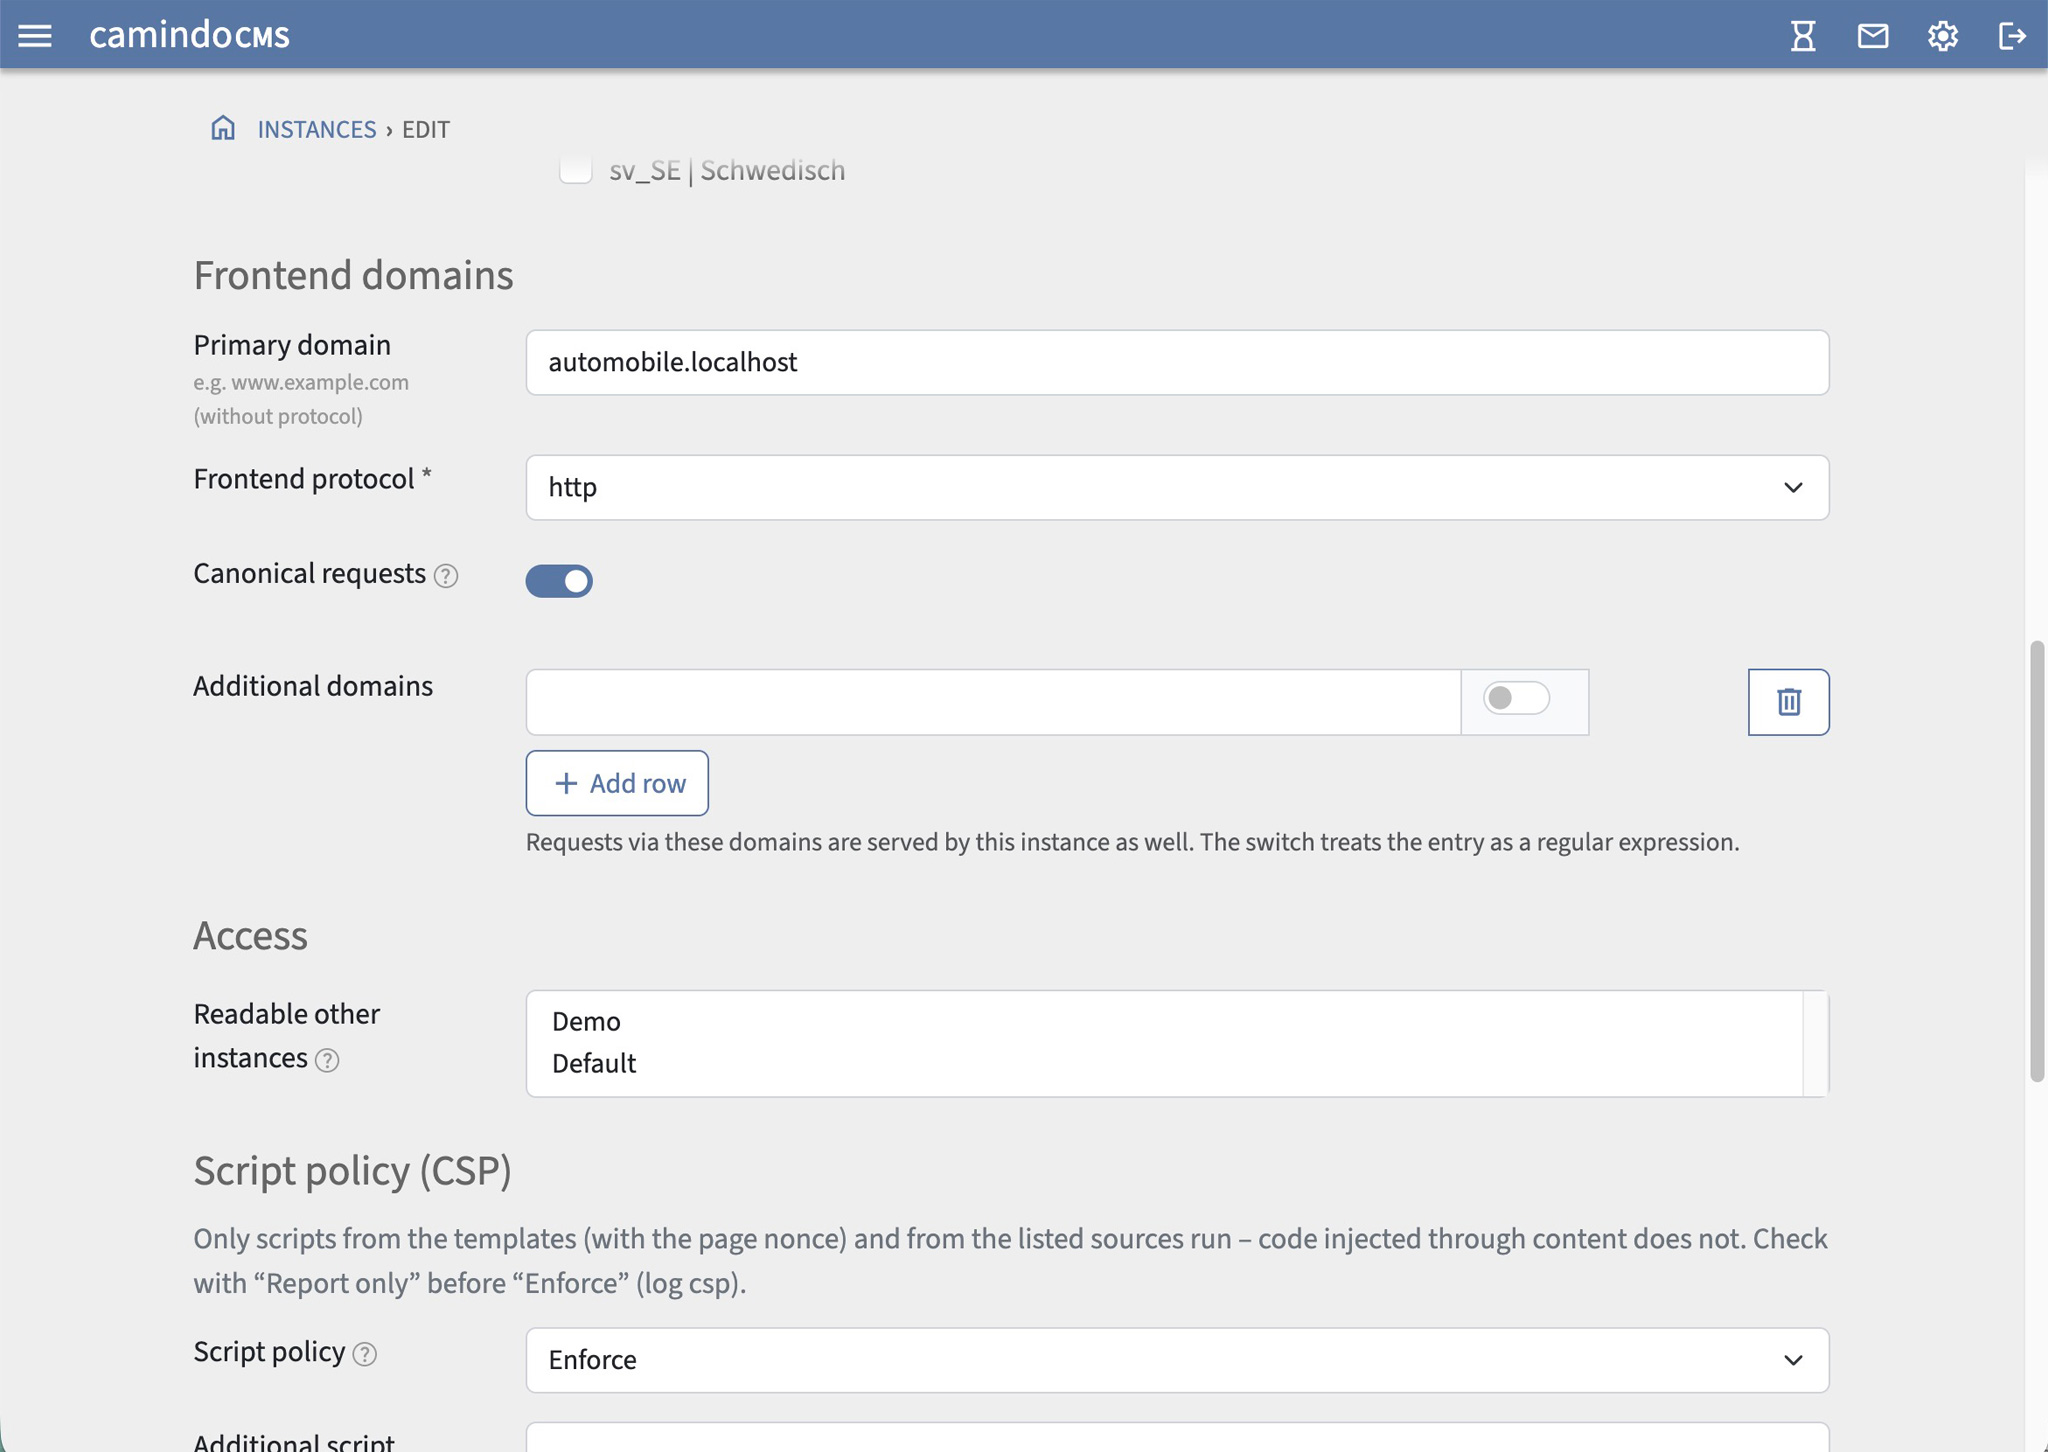Navigate to INSTANCES breadcrumb
Screen dimensions: 2048x1452
(x=317, y=129)
